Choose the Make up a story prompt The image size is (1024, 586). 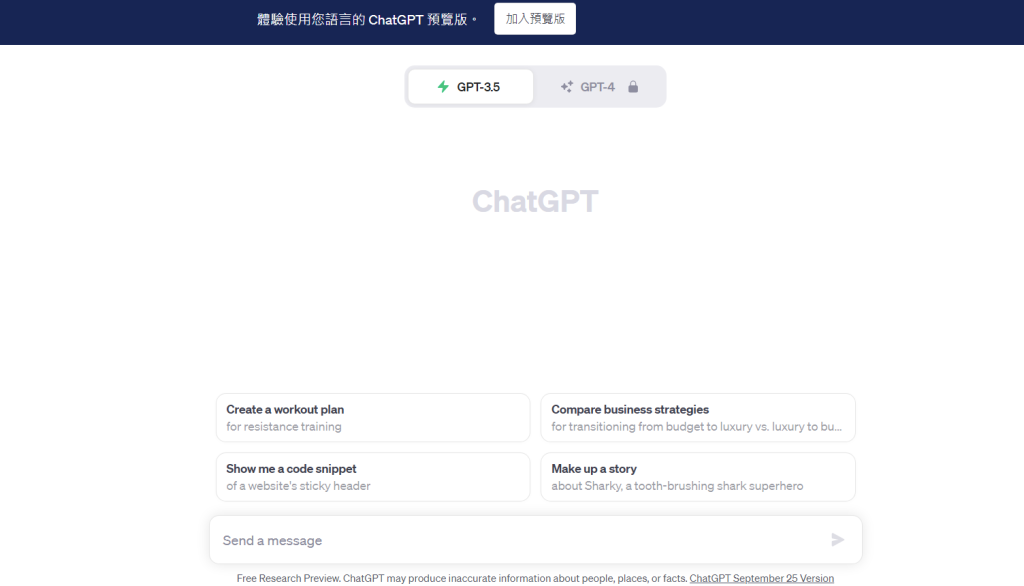point(697,476)
